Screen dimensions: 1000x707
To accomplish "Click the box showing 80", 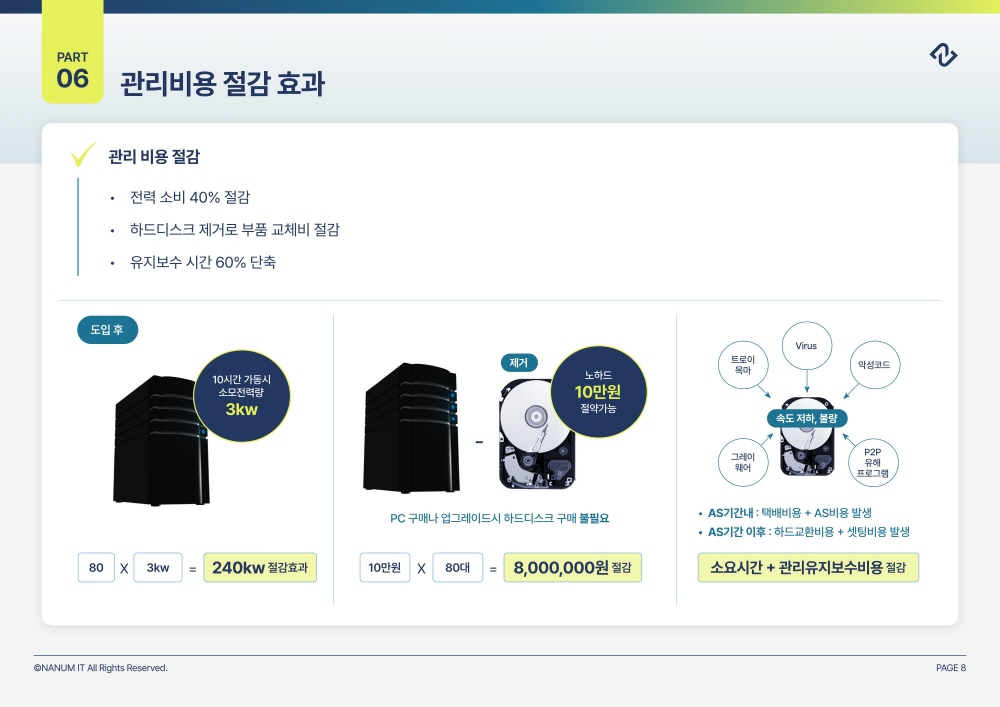I will tap(96, 567).
